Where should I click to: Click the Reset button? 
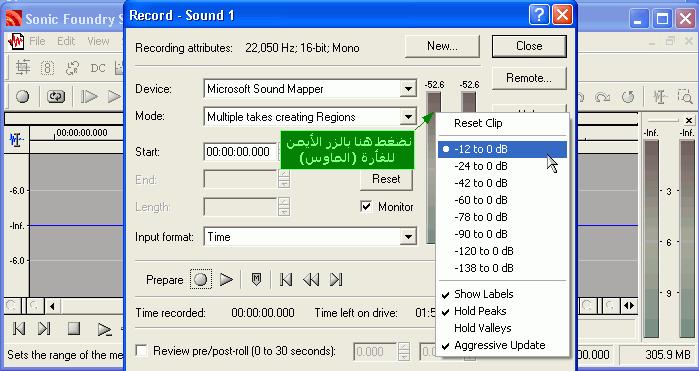point(386,179)
